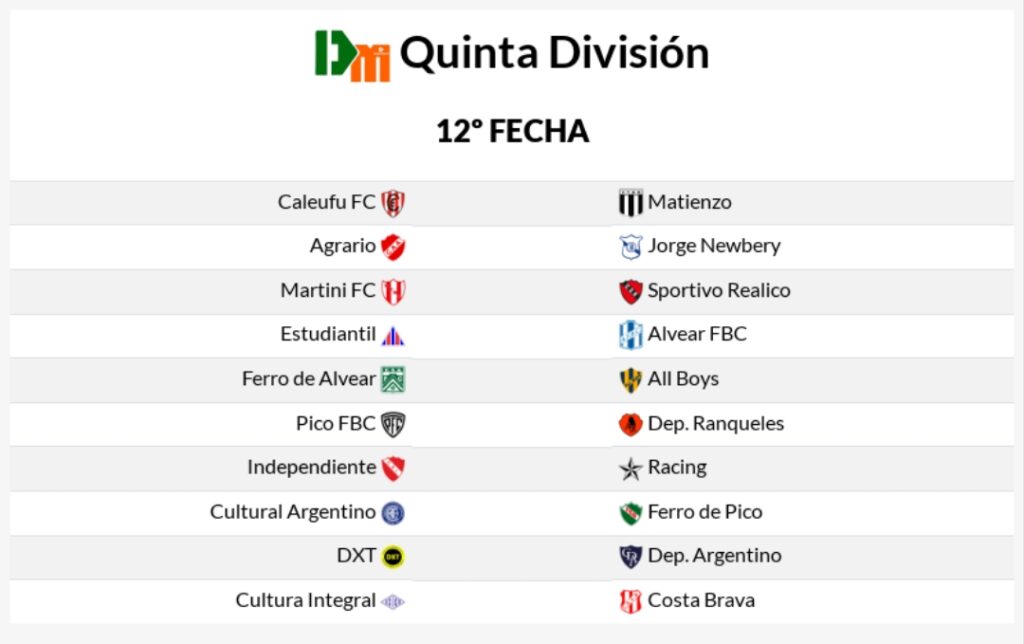Click the All Boys crest icon
The height and width of the screenshot is (644, 1024).
[x=630, y=380]
